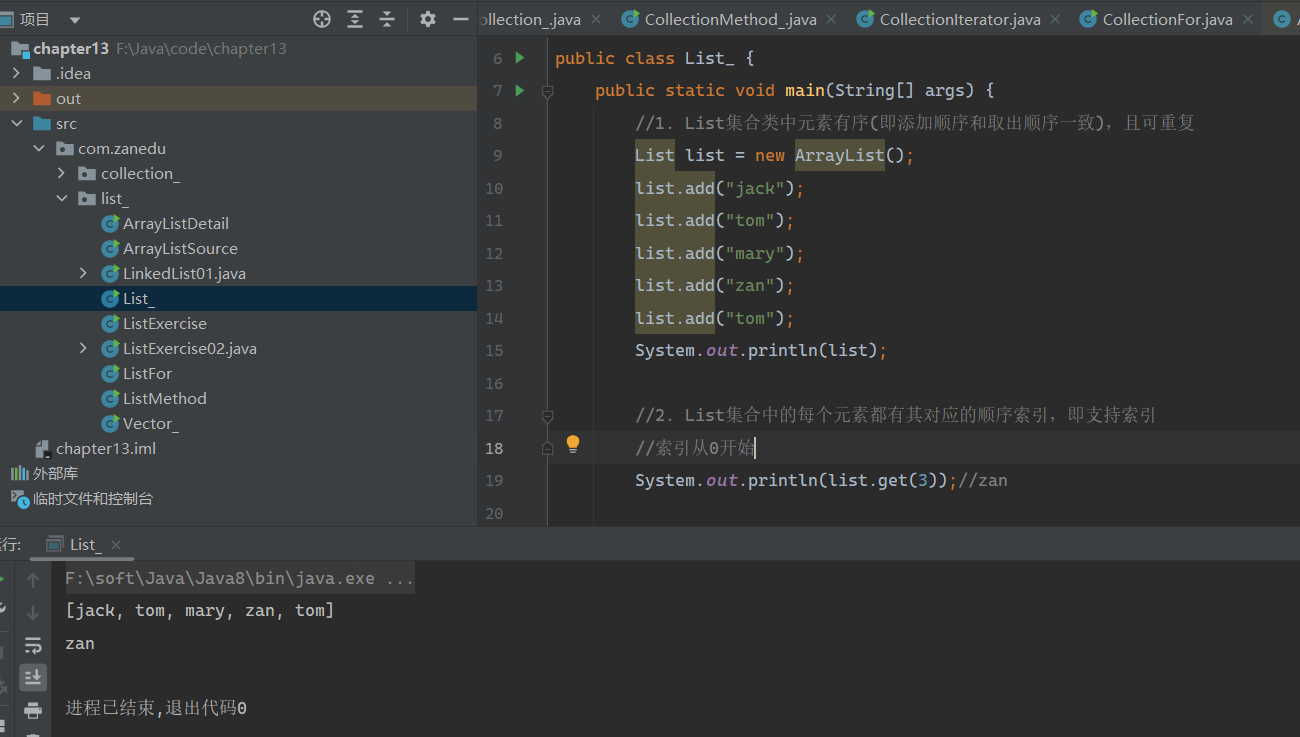The image size is (1300, 737).
Task: Open the 项目 view dropdown arrow
Action: (75, 20)
